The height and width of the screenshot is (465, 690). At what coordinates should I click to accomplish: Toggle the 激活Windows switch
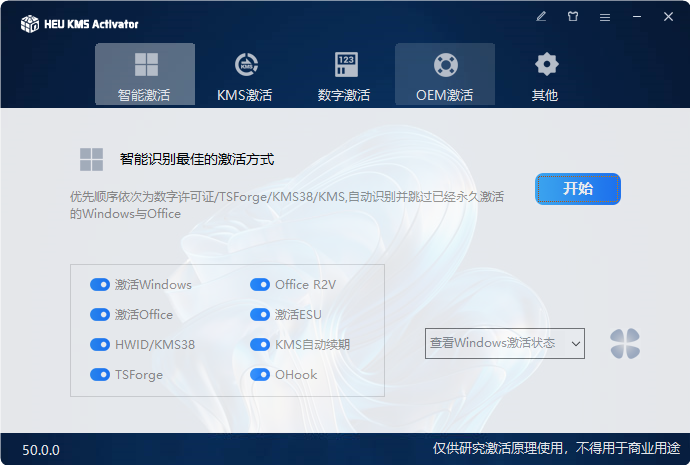coord(100,285)
